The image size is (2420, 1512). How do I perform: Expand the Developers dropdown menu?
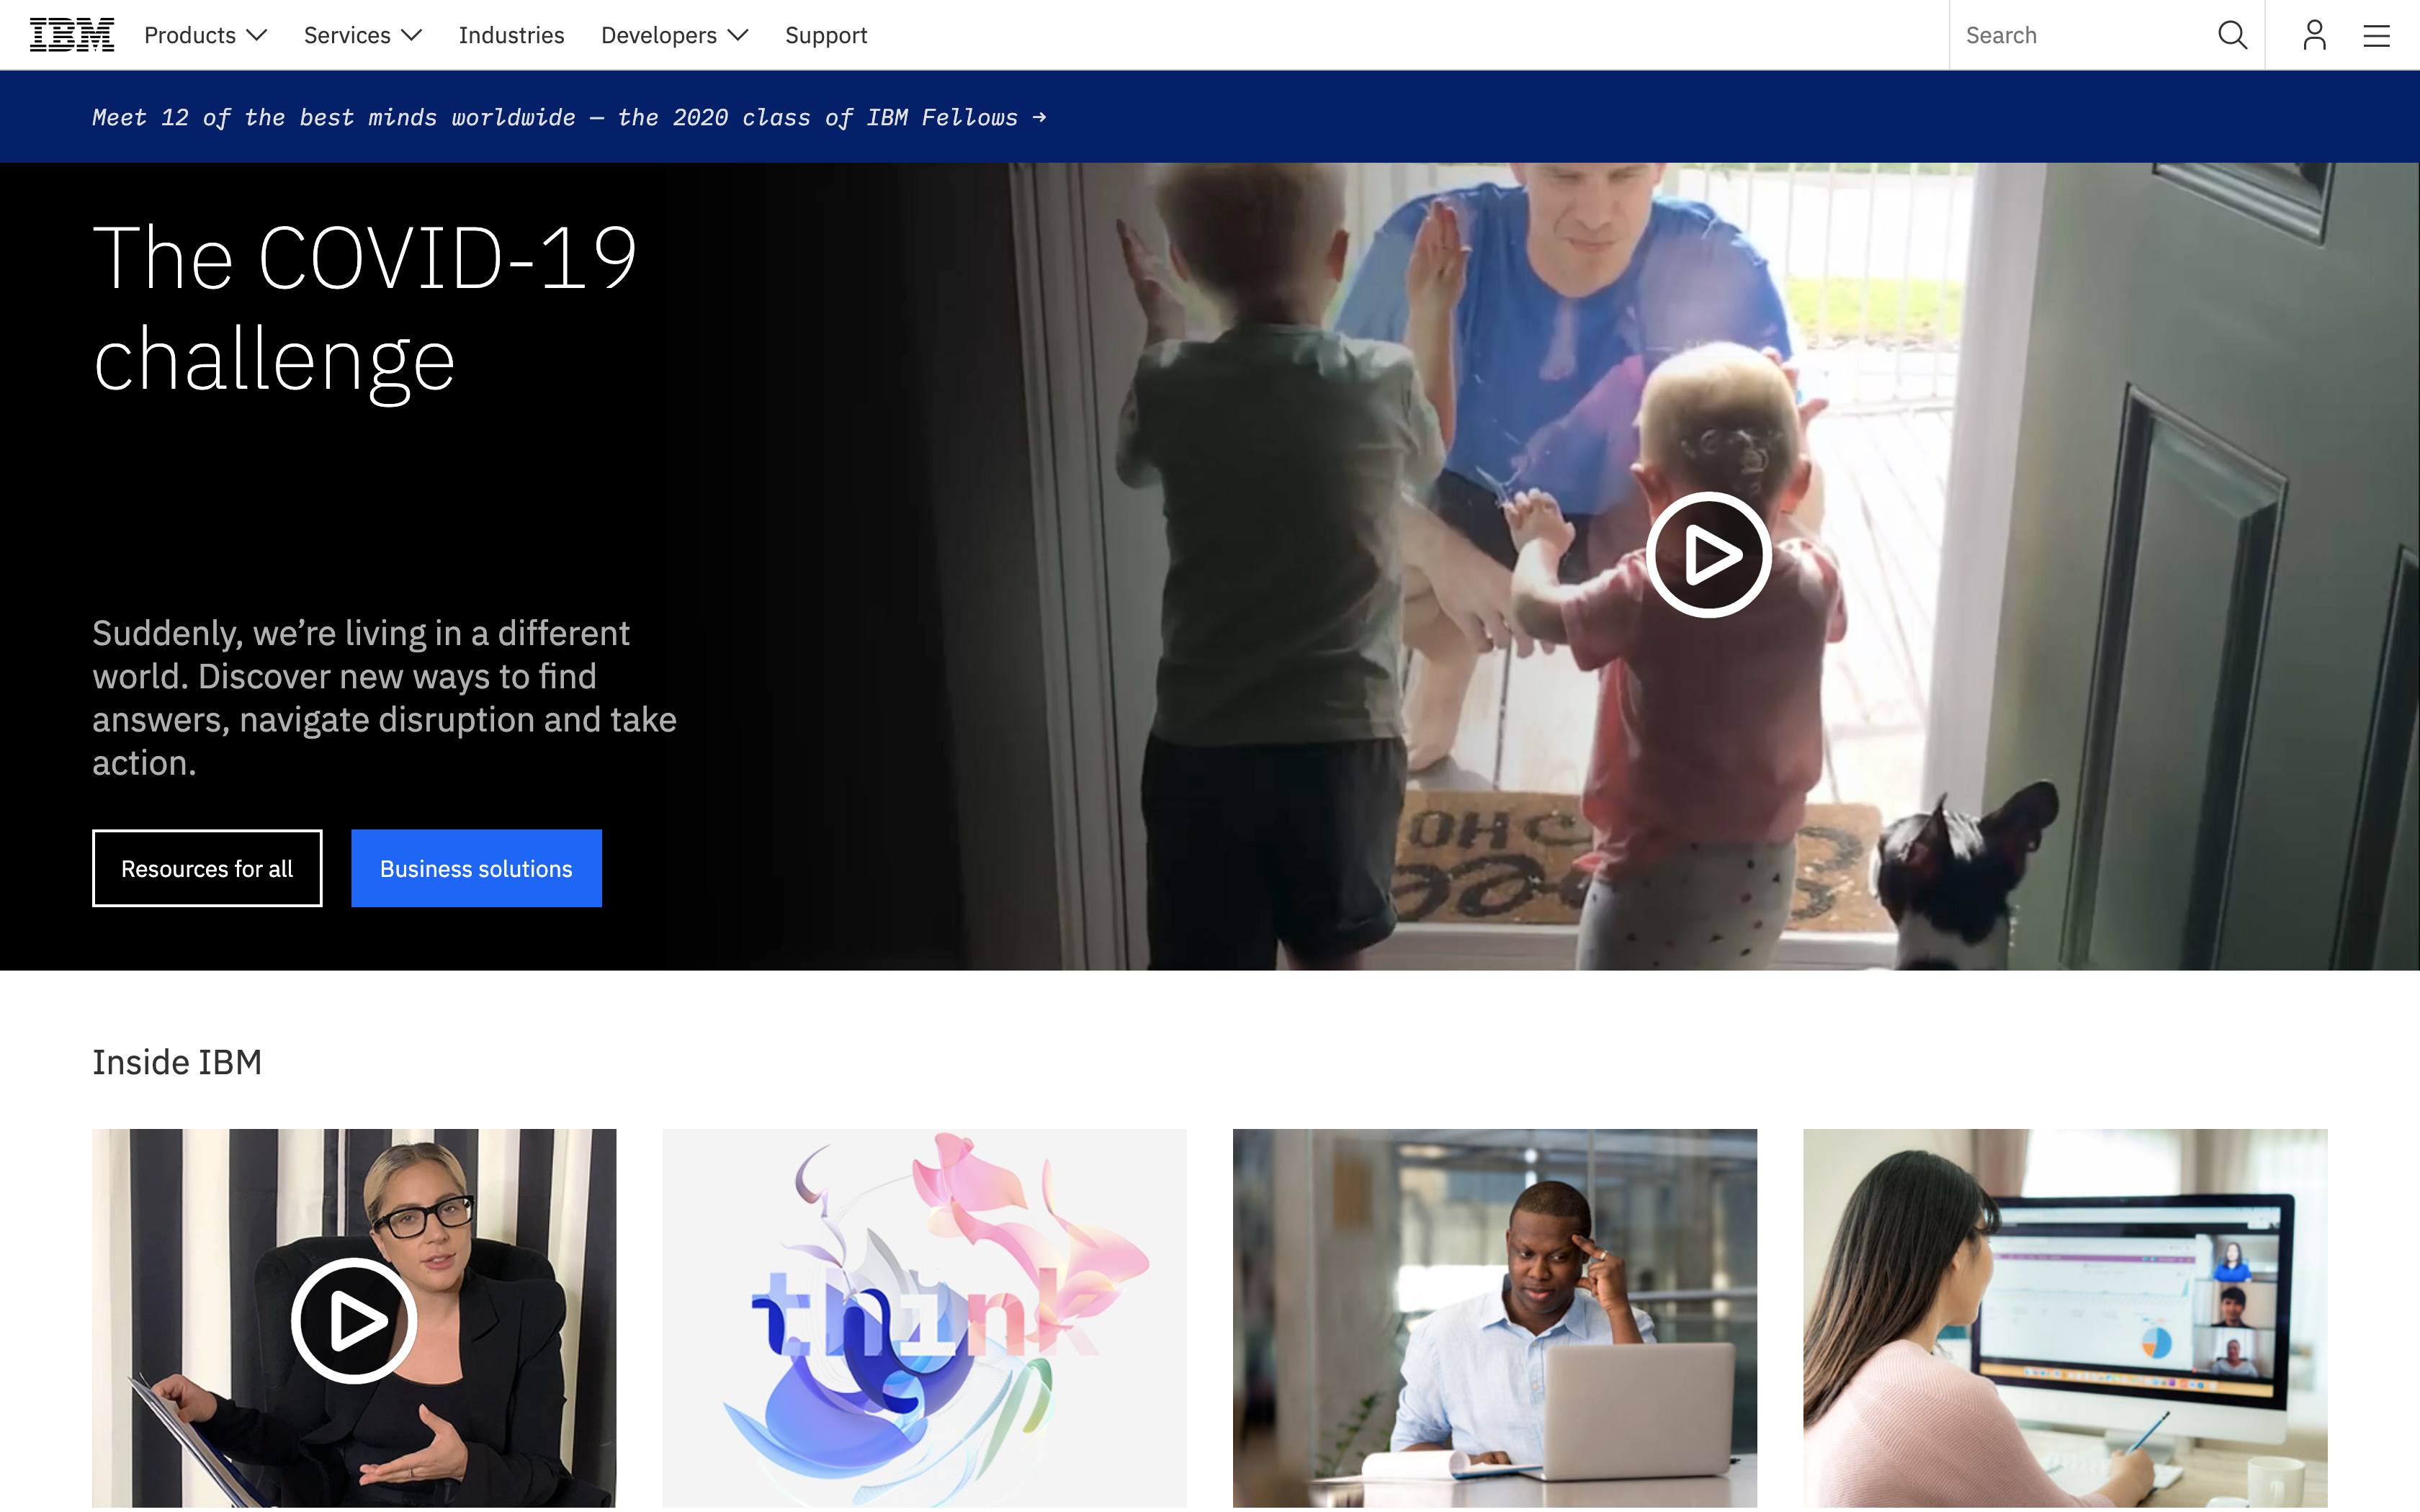[674, 35]
